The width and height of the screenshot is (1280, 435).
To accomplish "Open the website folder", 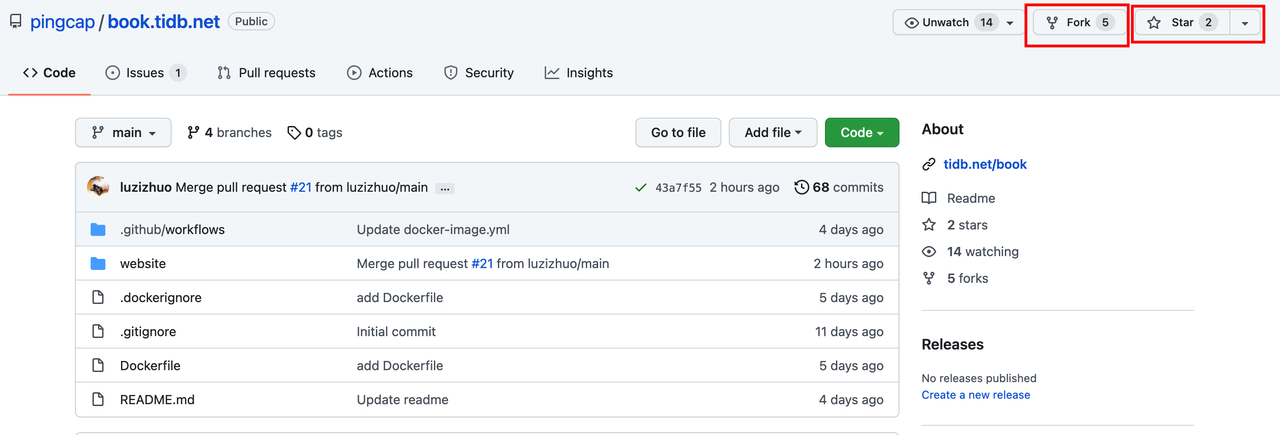I will point(143,263).
